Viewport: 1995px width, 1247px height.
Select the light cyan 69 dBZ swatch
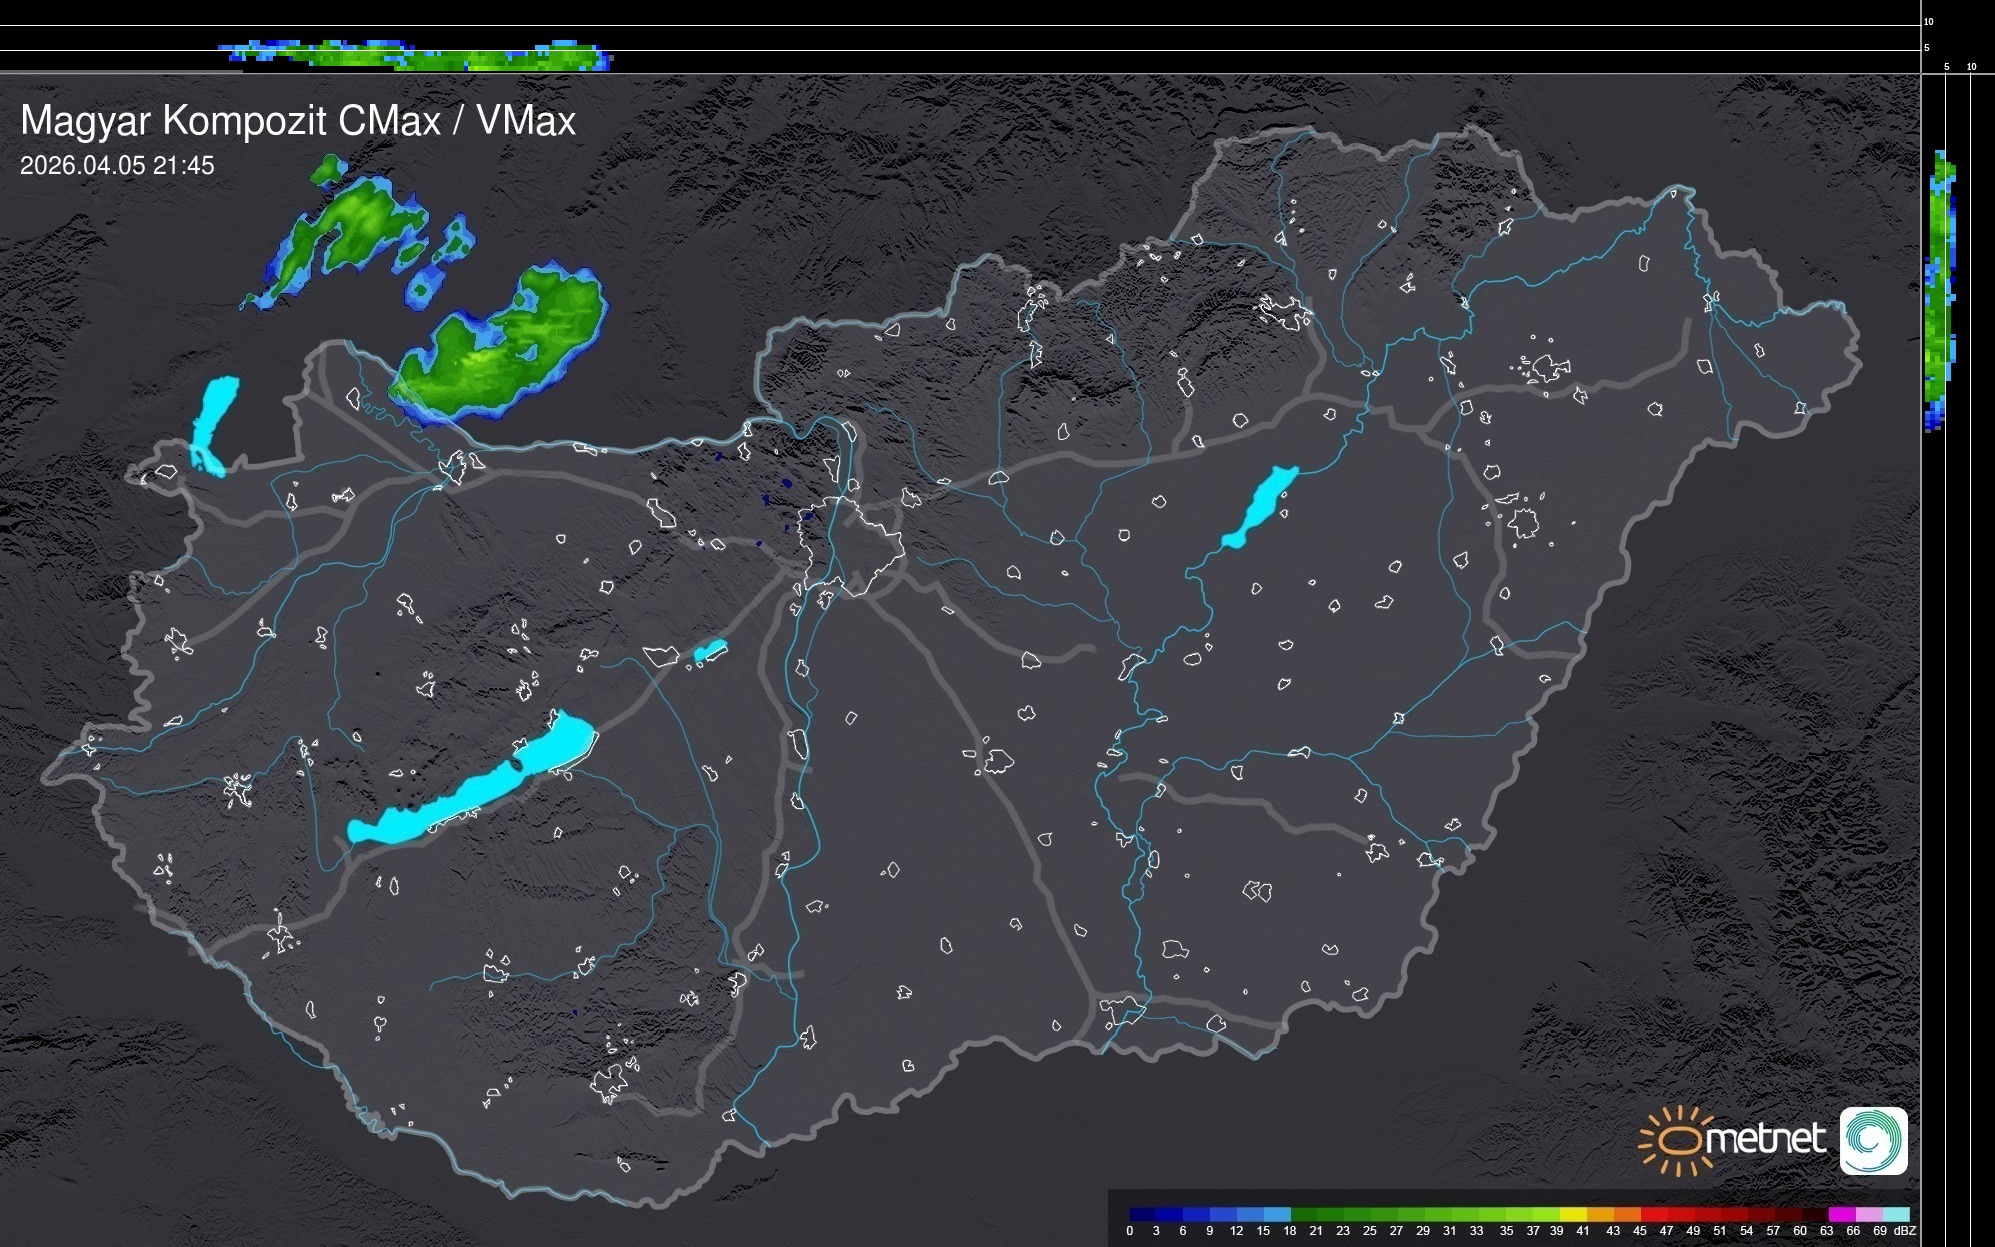pos(1896,1214)
